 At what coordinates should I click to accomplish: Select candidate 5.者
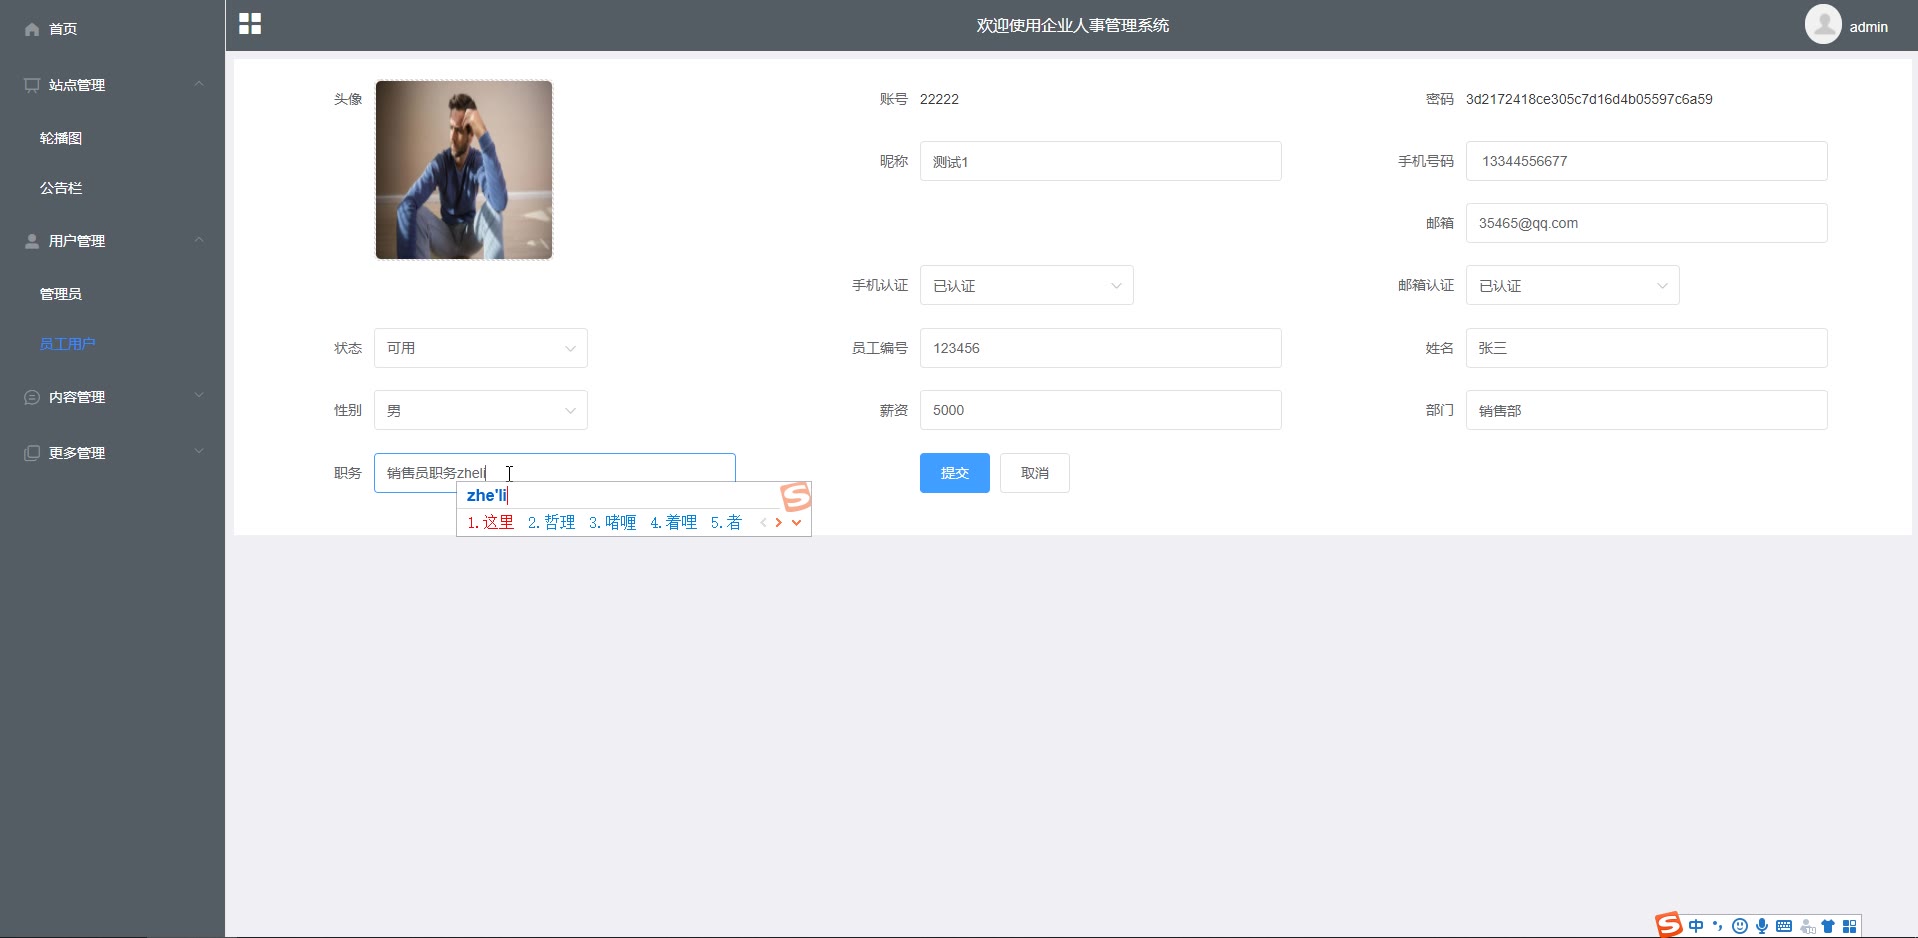(x=726, y=522)
